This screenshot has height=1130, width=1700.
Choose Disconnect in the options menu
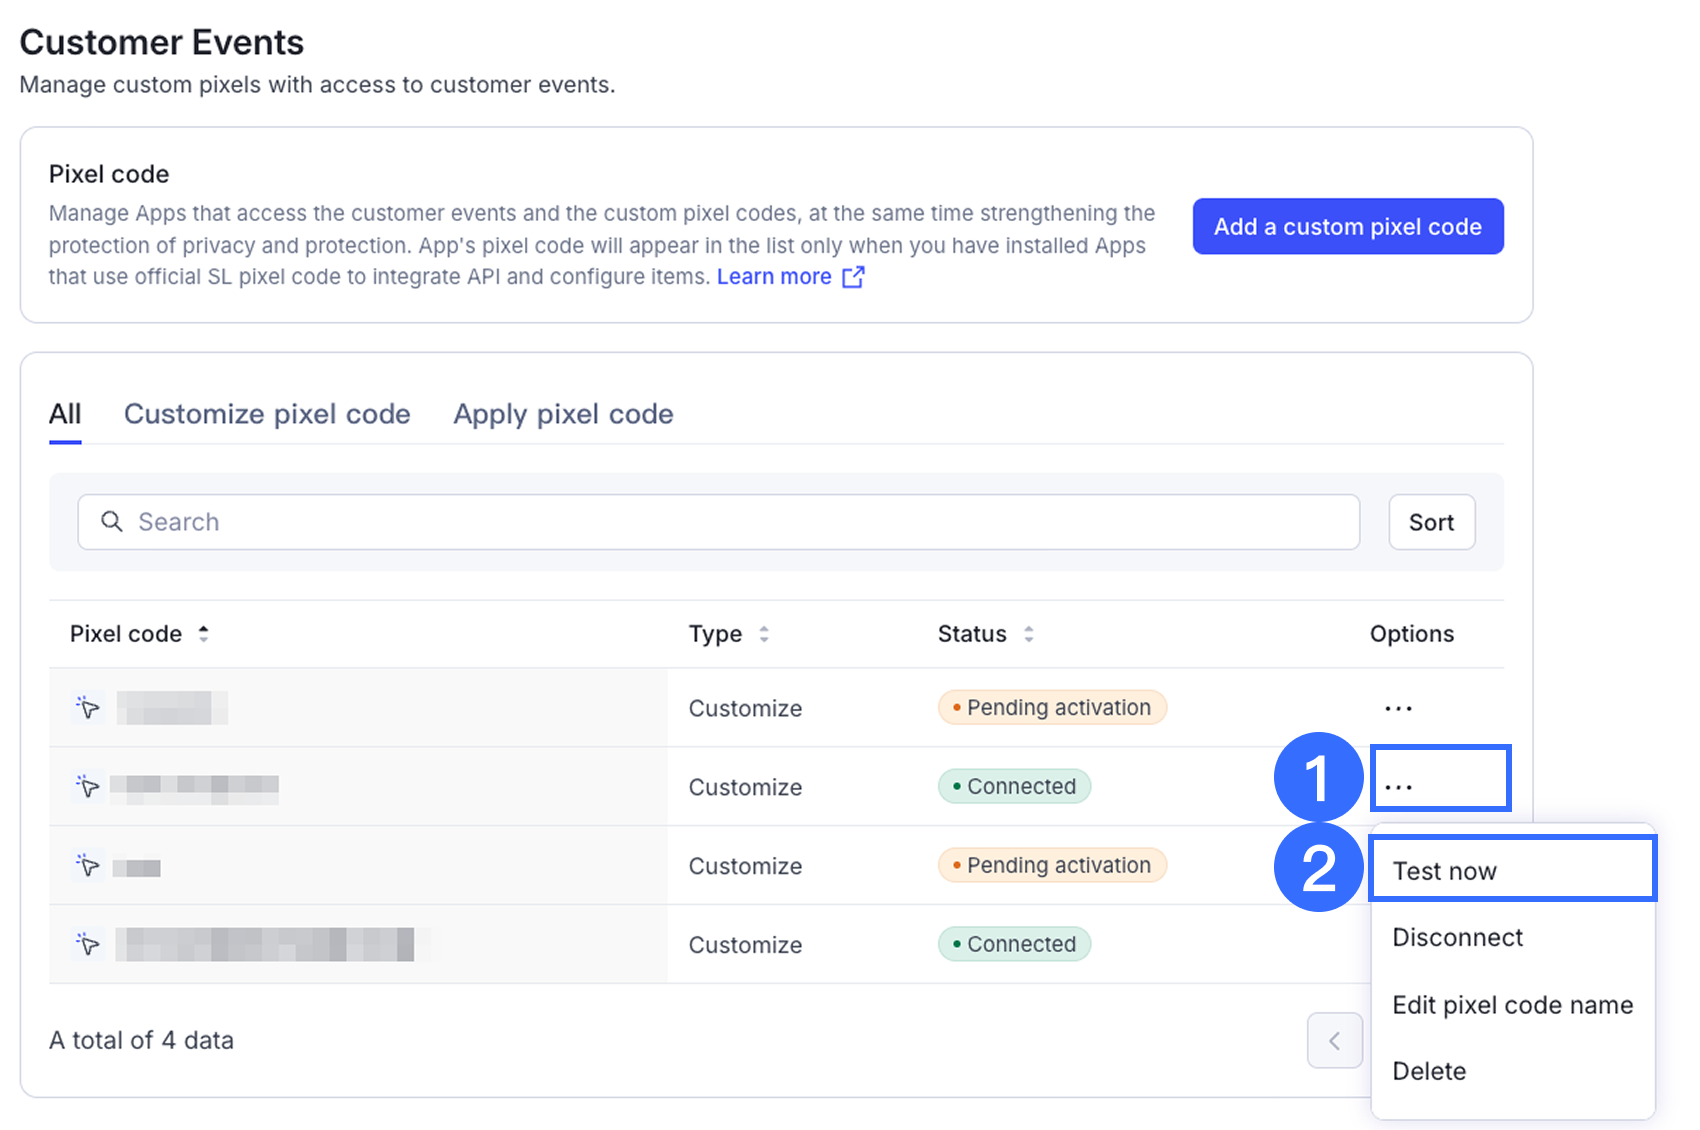coord(1457,937)
